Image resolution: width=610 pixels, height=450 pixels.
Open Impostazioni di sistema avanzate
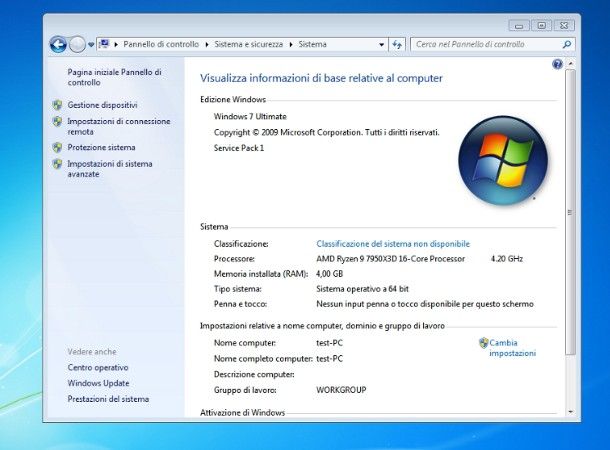tap(110, 169)
